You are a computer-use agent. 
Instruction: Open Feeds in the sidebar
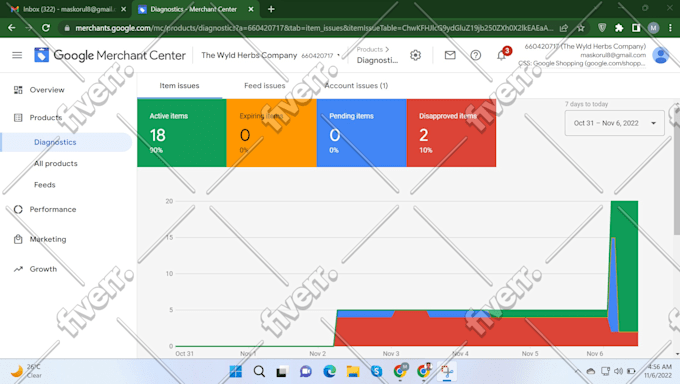(45, 185)
